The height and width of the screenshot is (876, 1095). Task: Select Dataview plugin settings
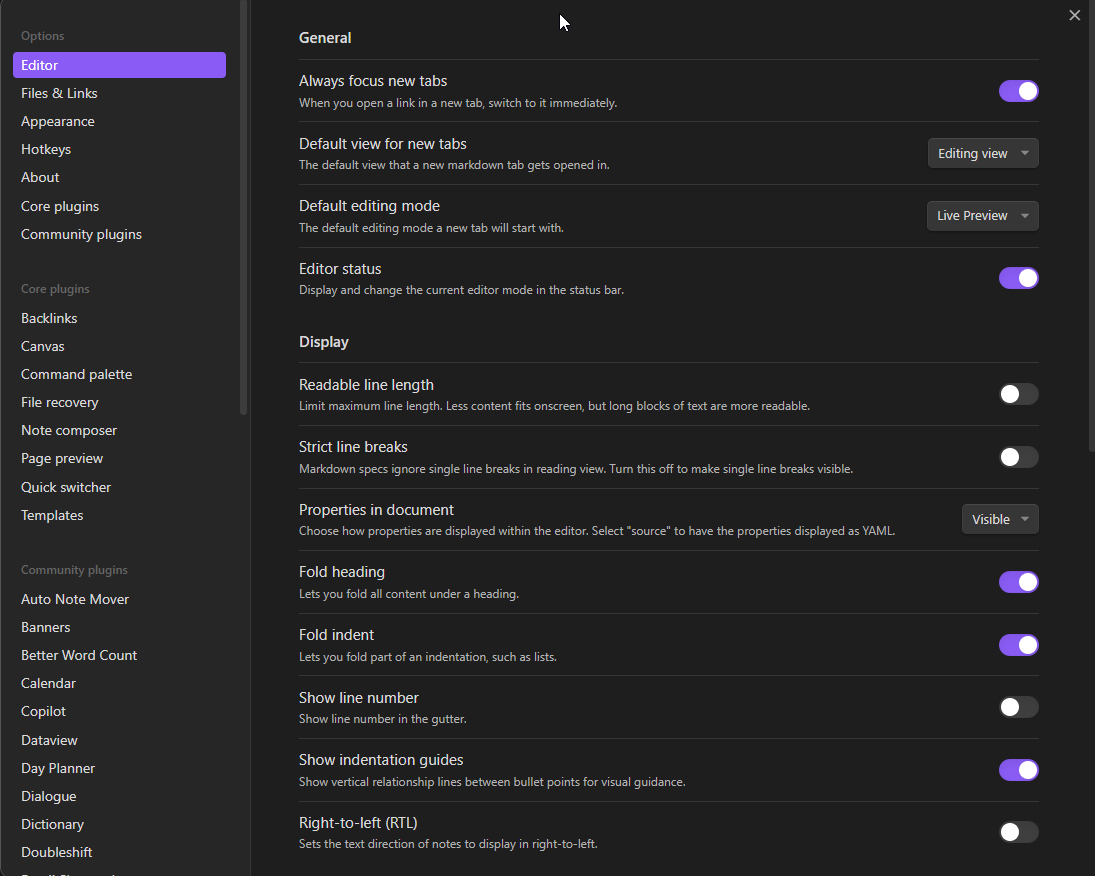click(x=49, y=740)
